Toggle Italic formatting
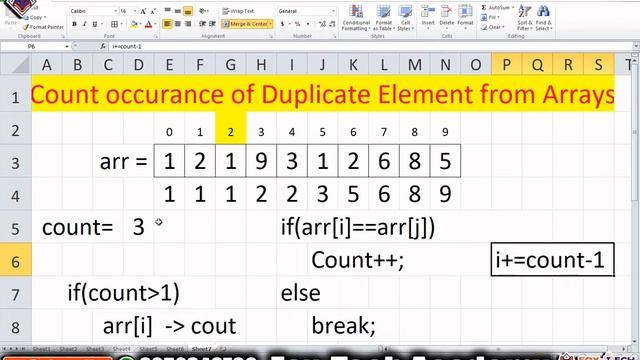 (x=84, y=24)
